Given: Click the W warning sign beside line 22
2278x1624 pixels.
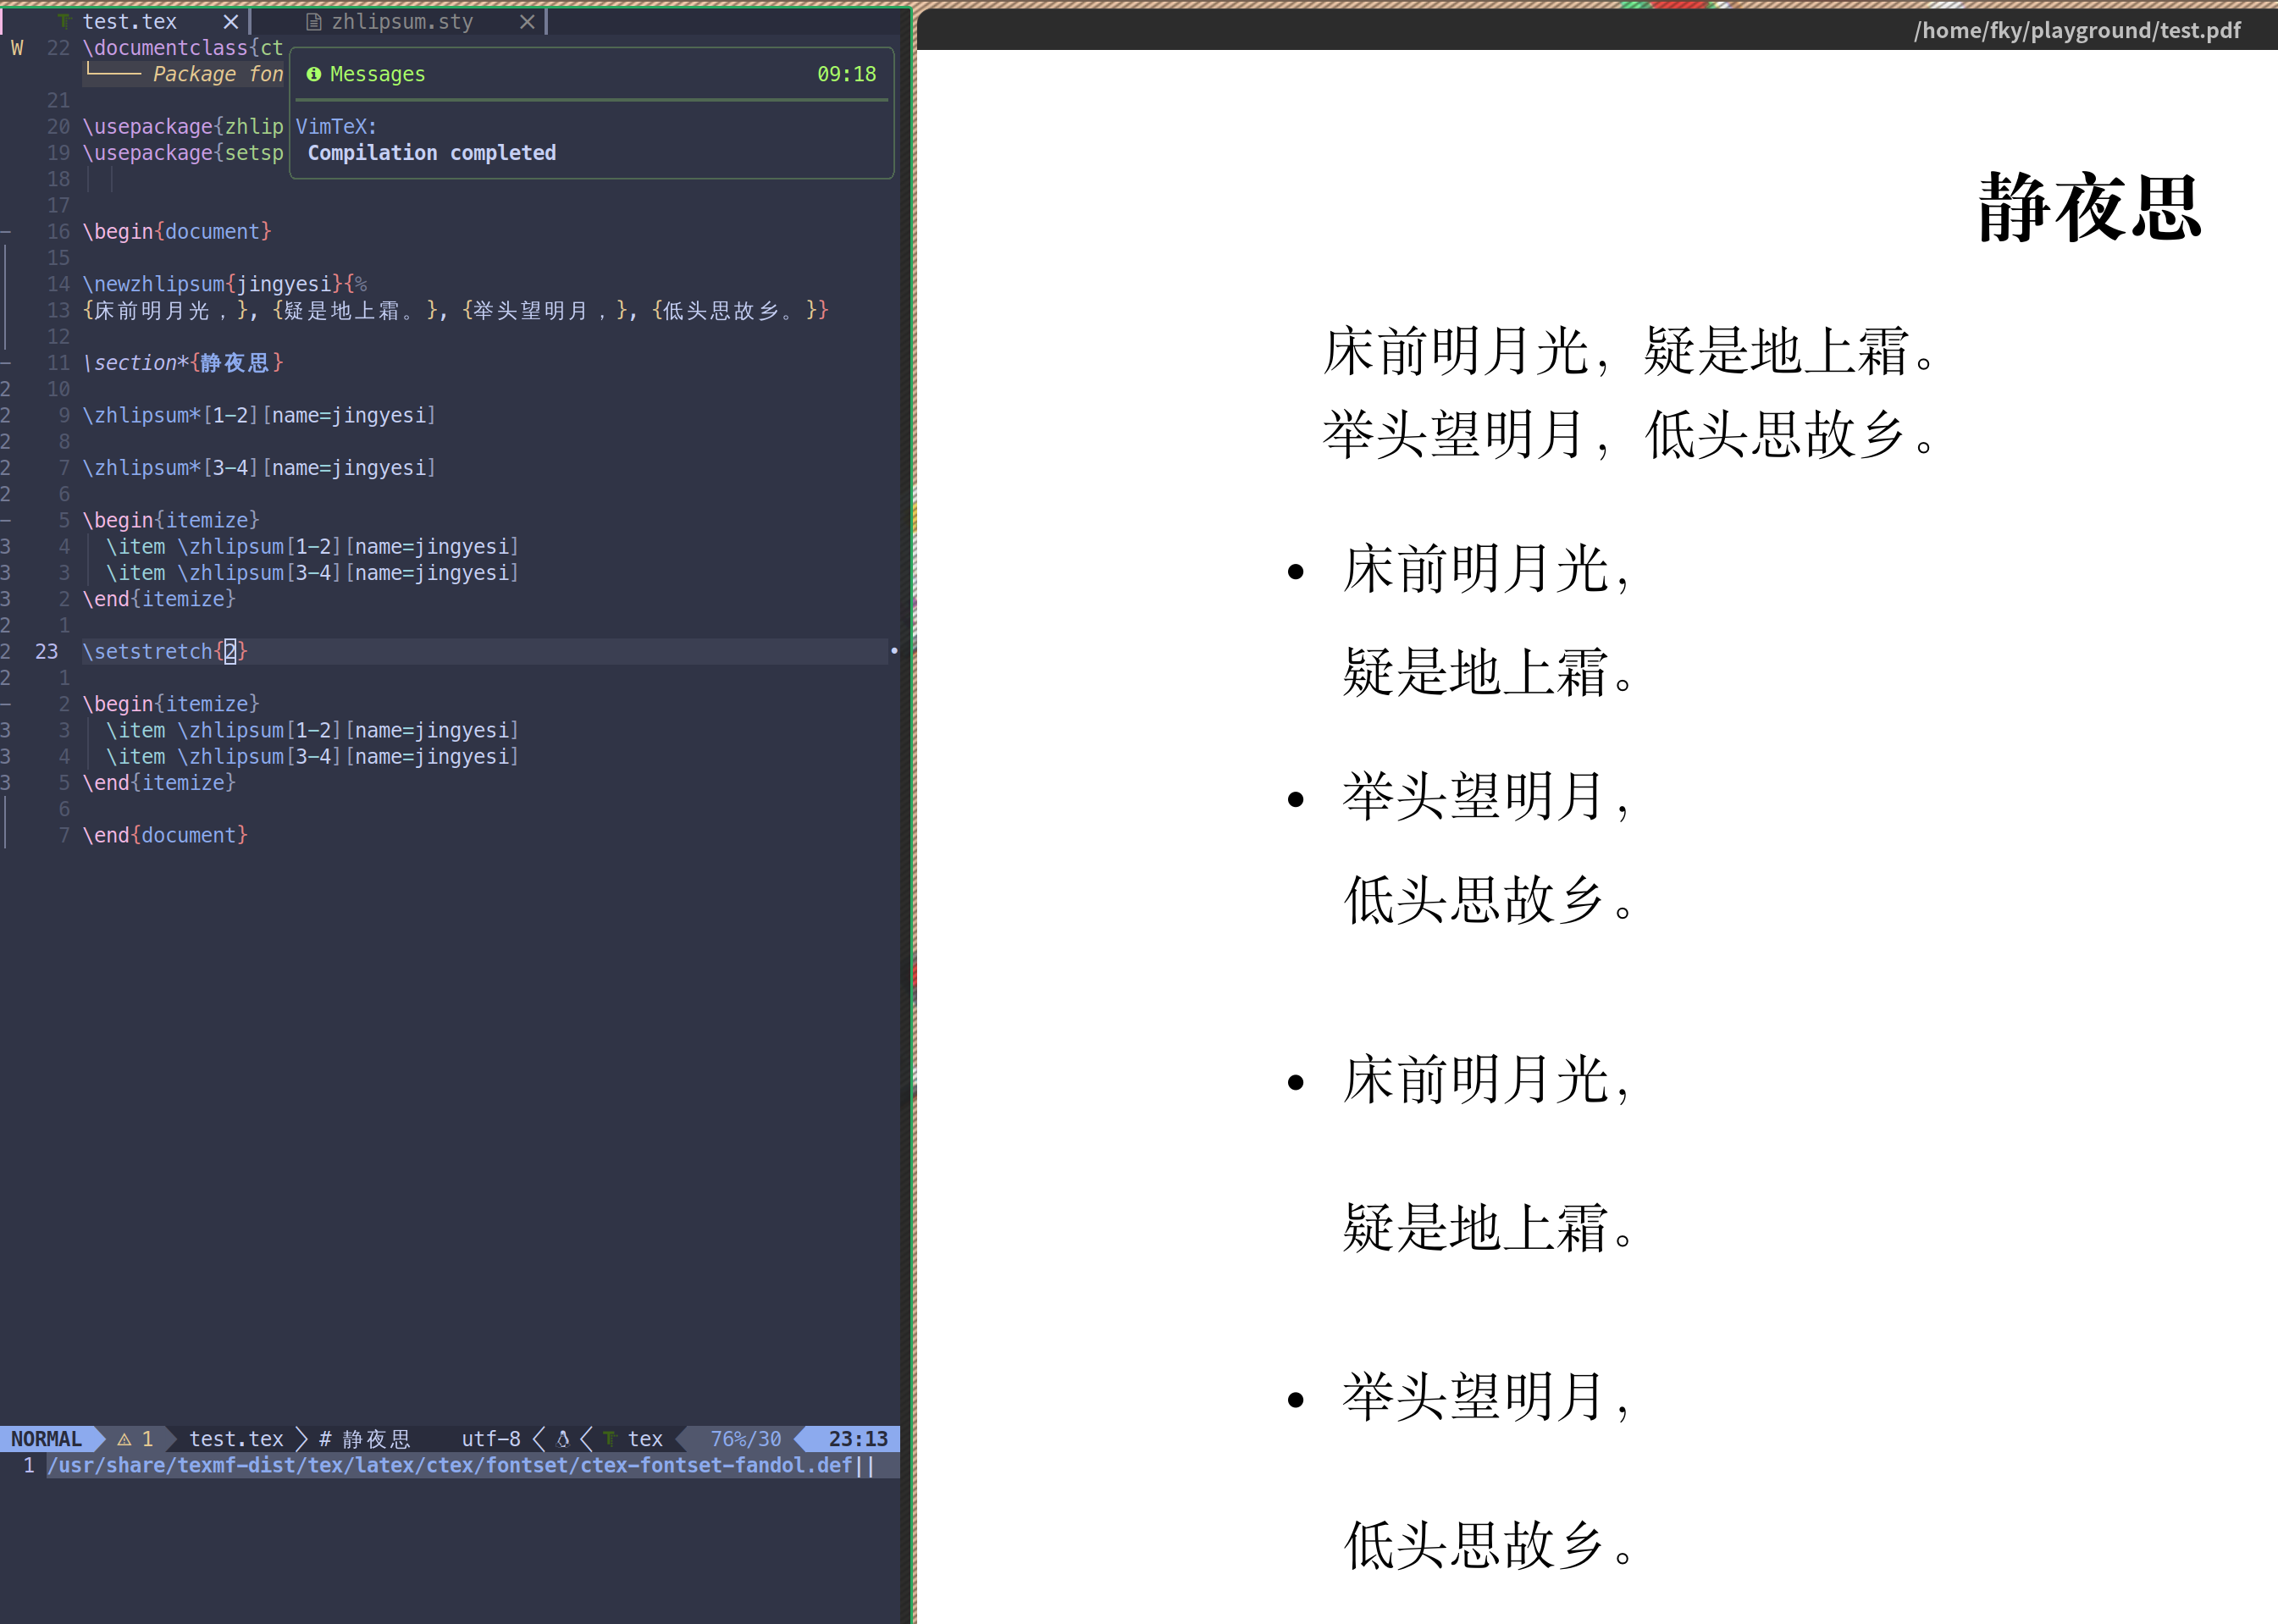Looking at the screenshot, I should click(16, 47).
